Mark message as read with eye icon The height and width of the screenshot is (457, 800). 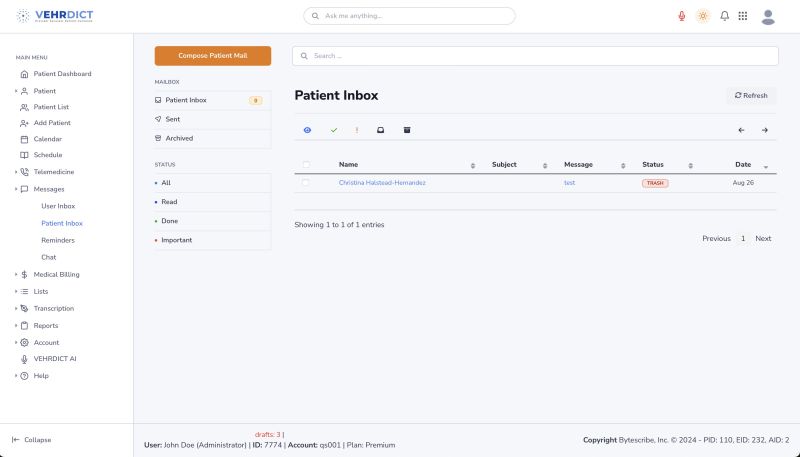(308, 130)
